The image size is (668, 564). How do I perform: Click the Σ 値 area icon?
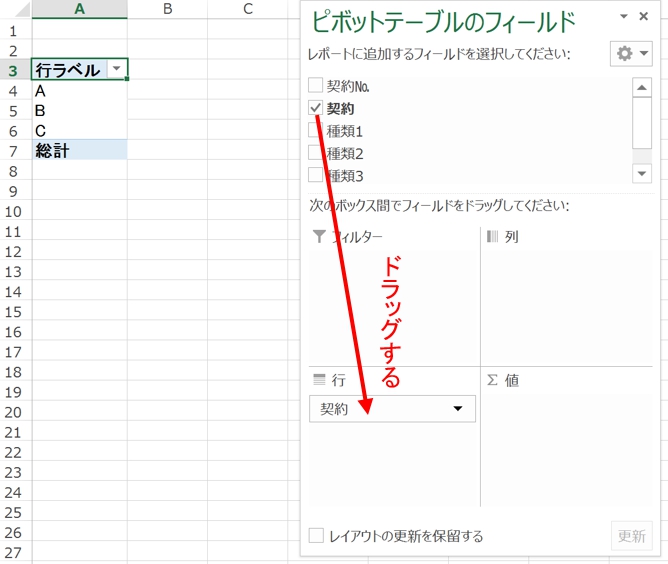tap(492, 380)
